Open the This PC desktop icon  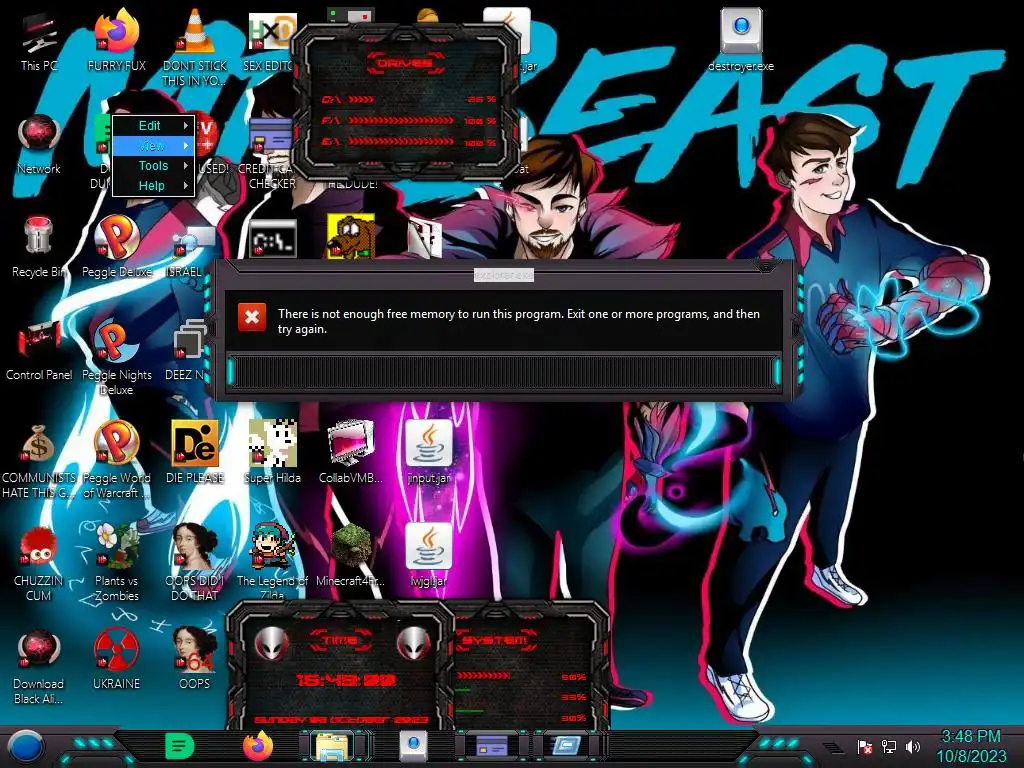tap(39, 40)
